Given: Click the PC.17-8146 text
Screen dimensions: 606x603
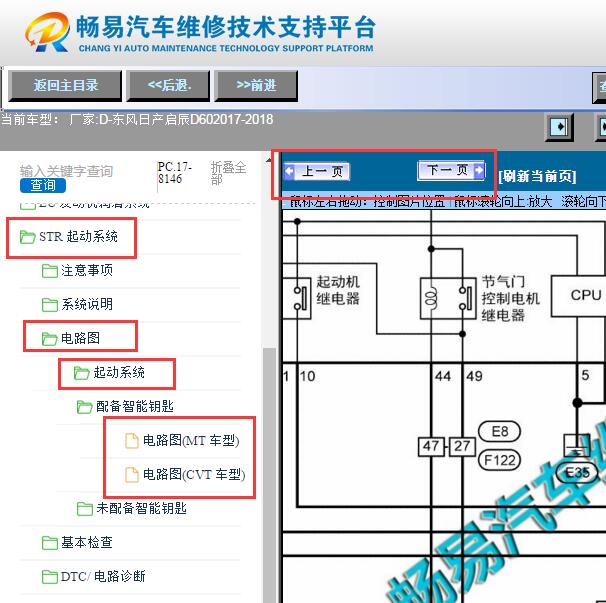Looking at the screenshot, I should [174, 173].
